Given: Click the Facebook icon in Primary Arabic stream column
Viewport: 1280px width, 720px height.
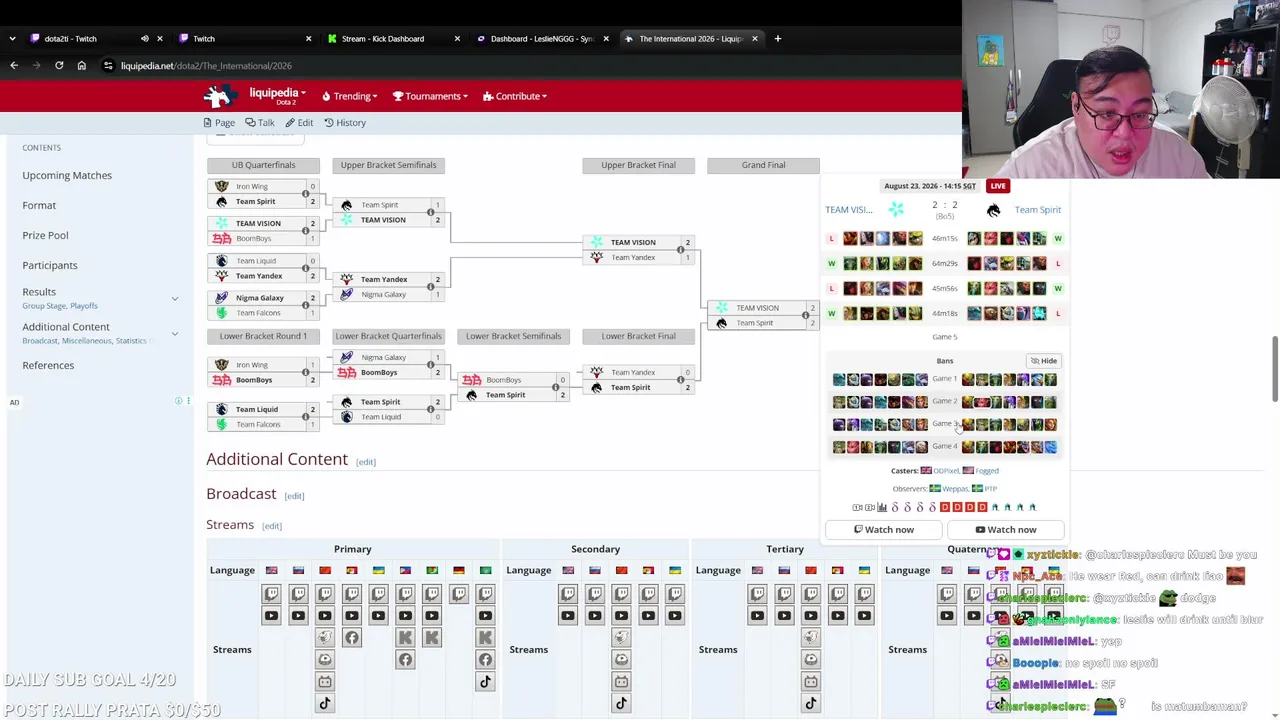Looking at the screenshot, I should [485, 660].
